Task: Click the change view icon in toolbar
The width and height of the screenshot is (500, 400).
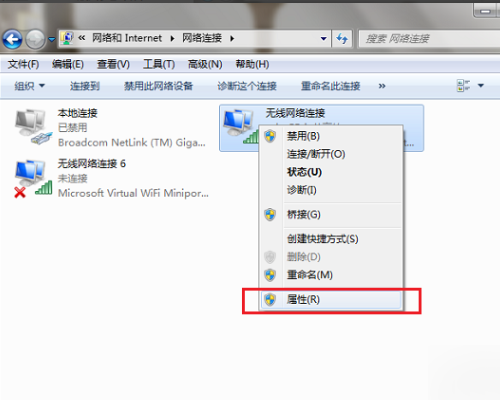Action: tap(463, 86)
